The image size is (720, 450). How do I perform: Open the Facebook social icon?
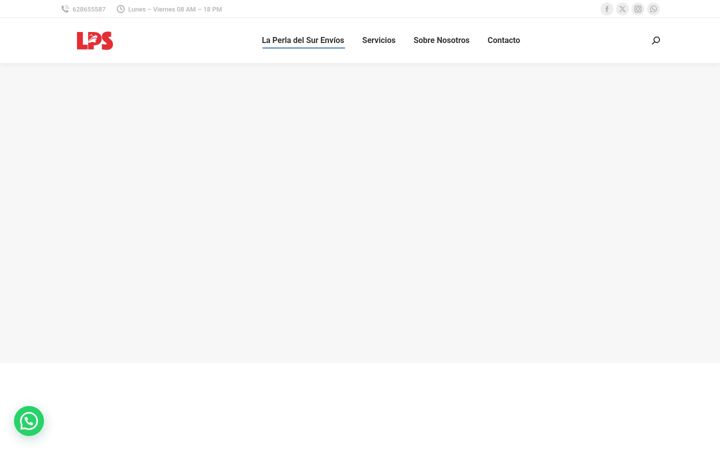tap(607, 9)
